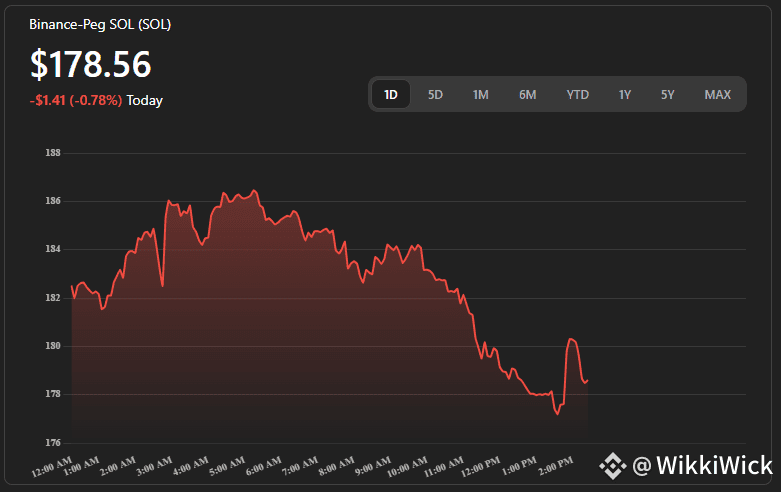
Task: Click the 9:00 AM x-axis label
Action: (x=373, y=466)
